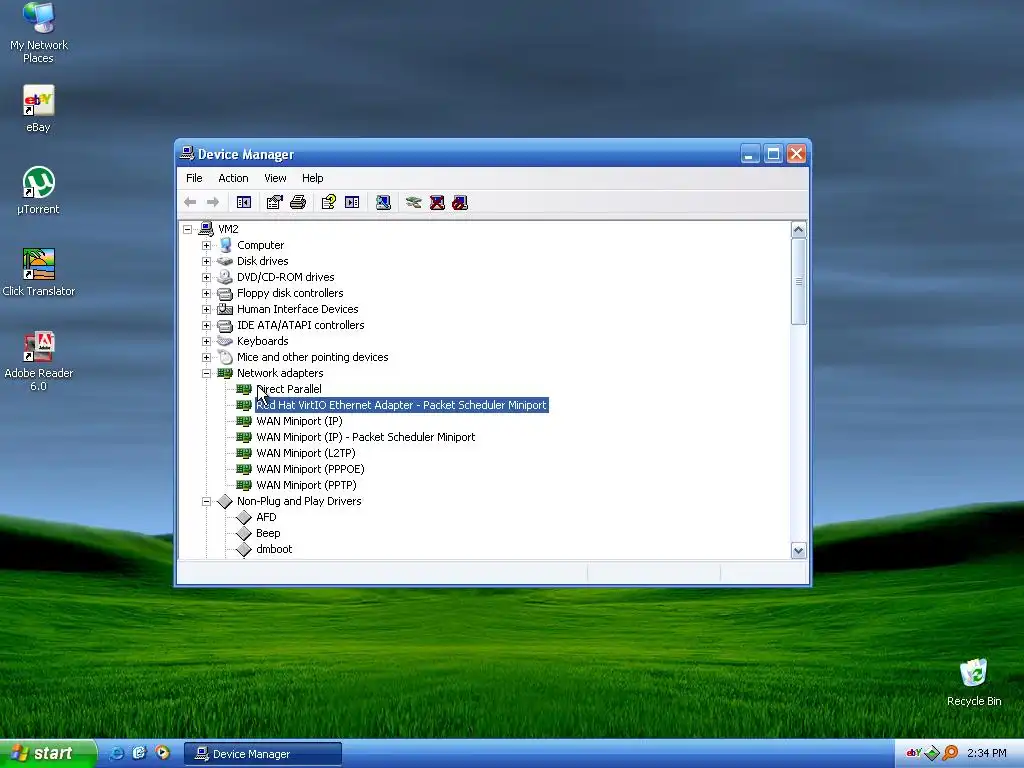Image resolution: width=1024 pixels, height=768 pixels.
Task: Expand DVD/CD-ROM drives category
Action: point(206,278)
